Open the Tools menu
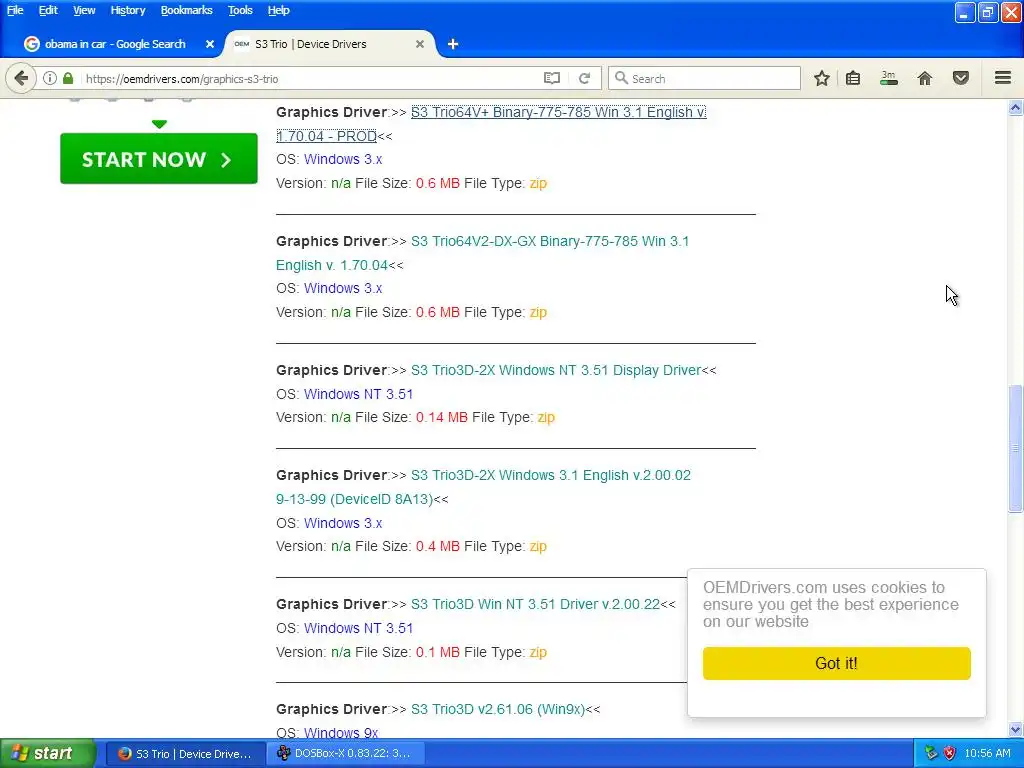Image resolution: width=1024 pixels, height=768 pixels. (240, 10)
